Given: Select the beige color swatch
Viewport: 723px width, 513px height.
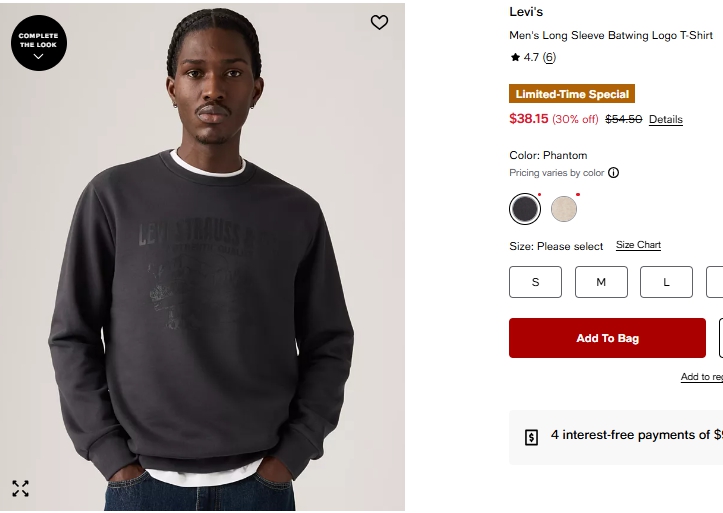Looking at the screenshot, I should coord(564,208).
